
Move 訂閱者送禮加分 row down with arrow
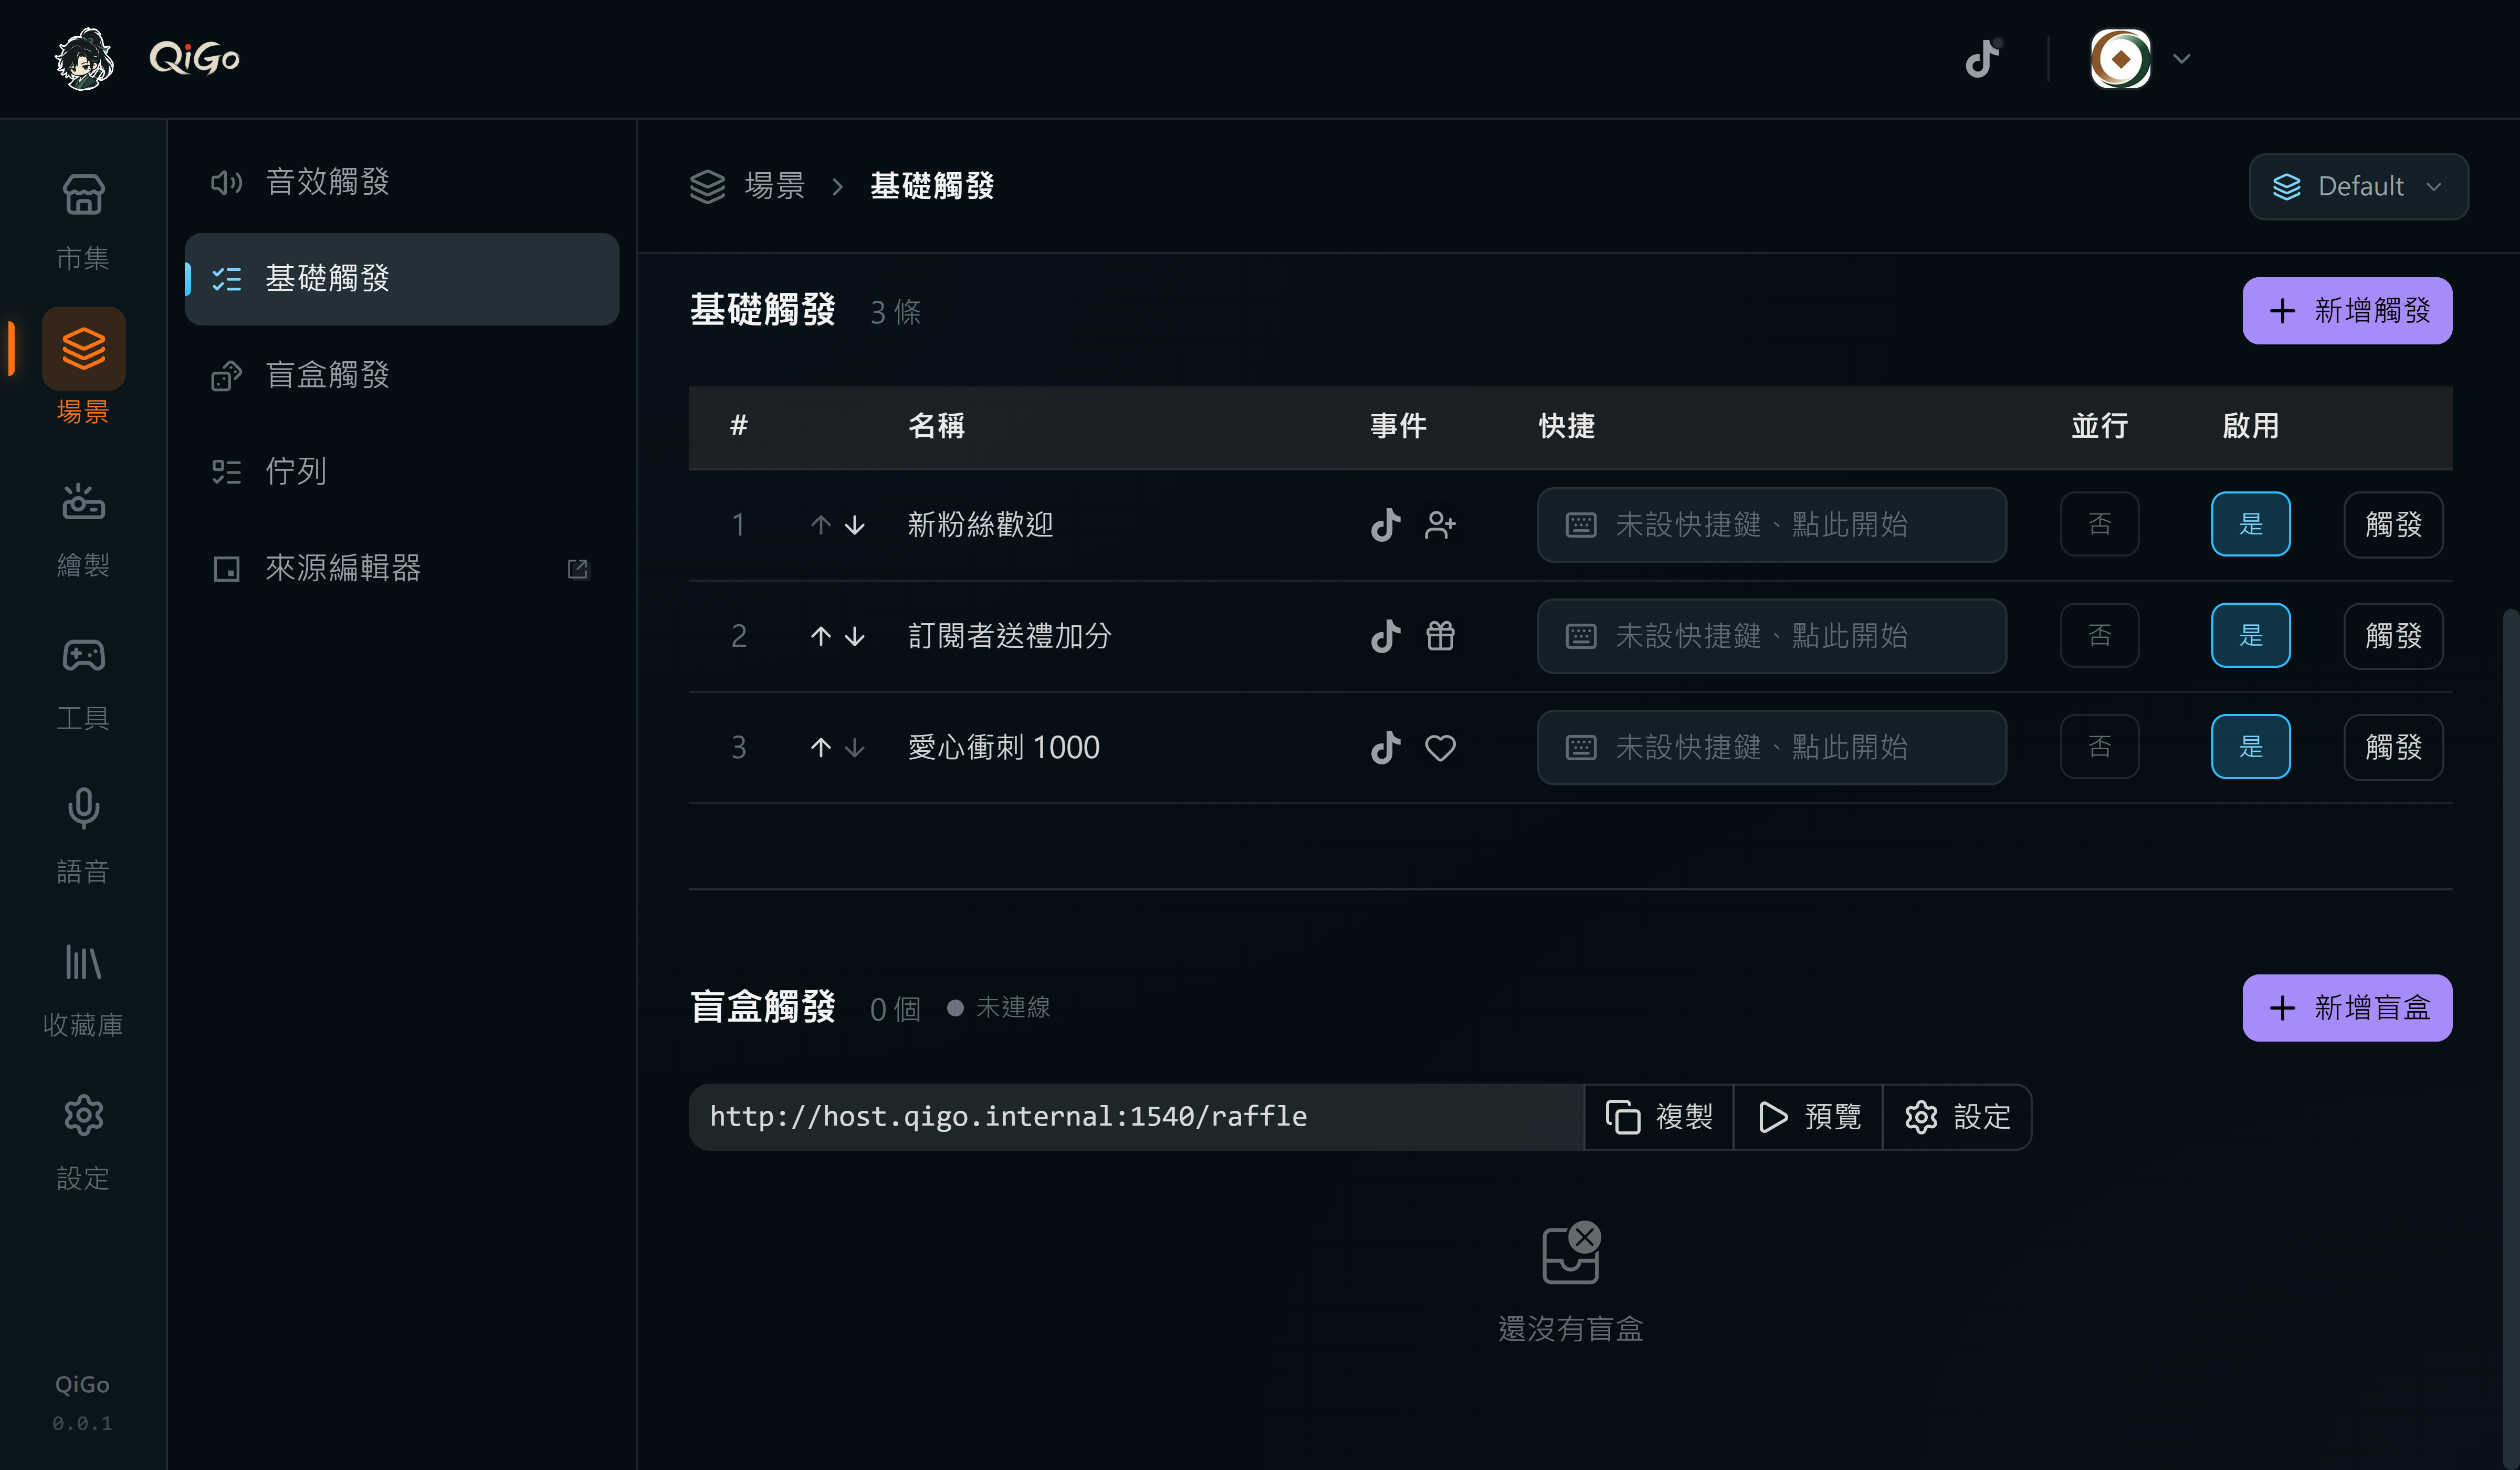pos(854,636)
